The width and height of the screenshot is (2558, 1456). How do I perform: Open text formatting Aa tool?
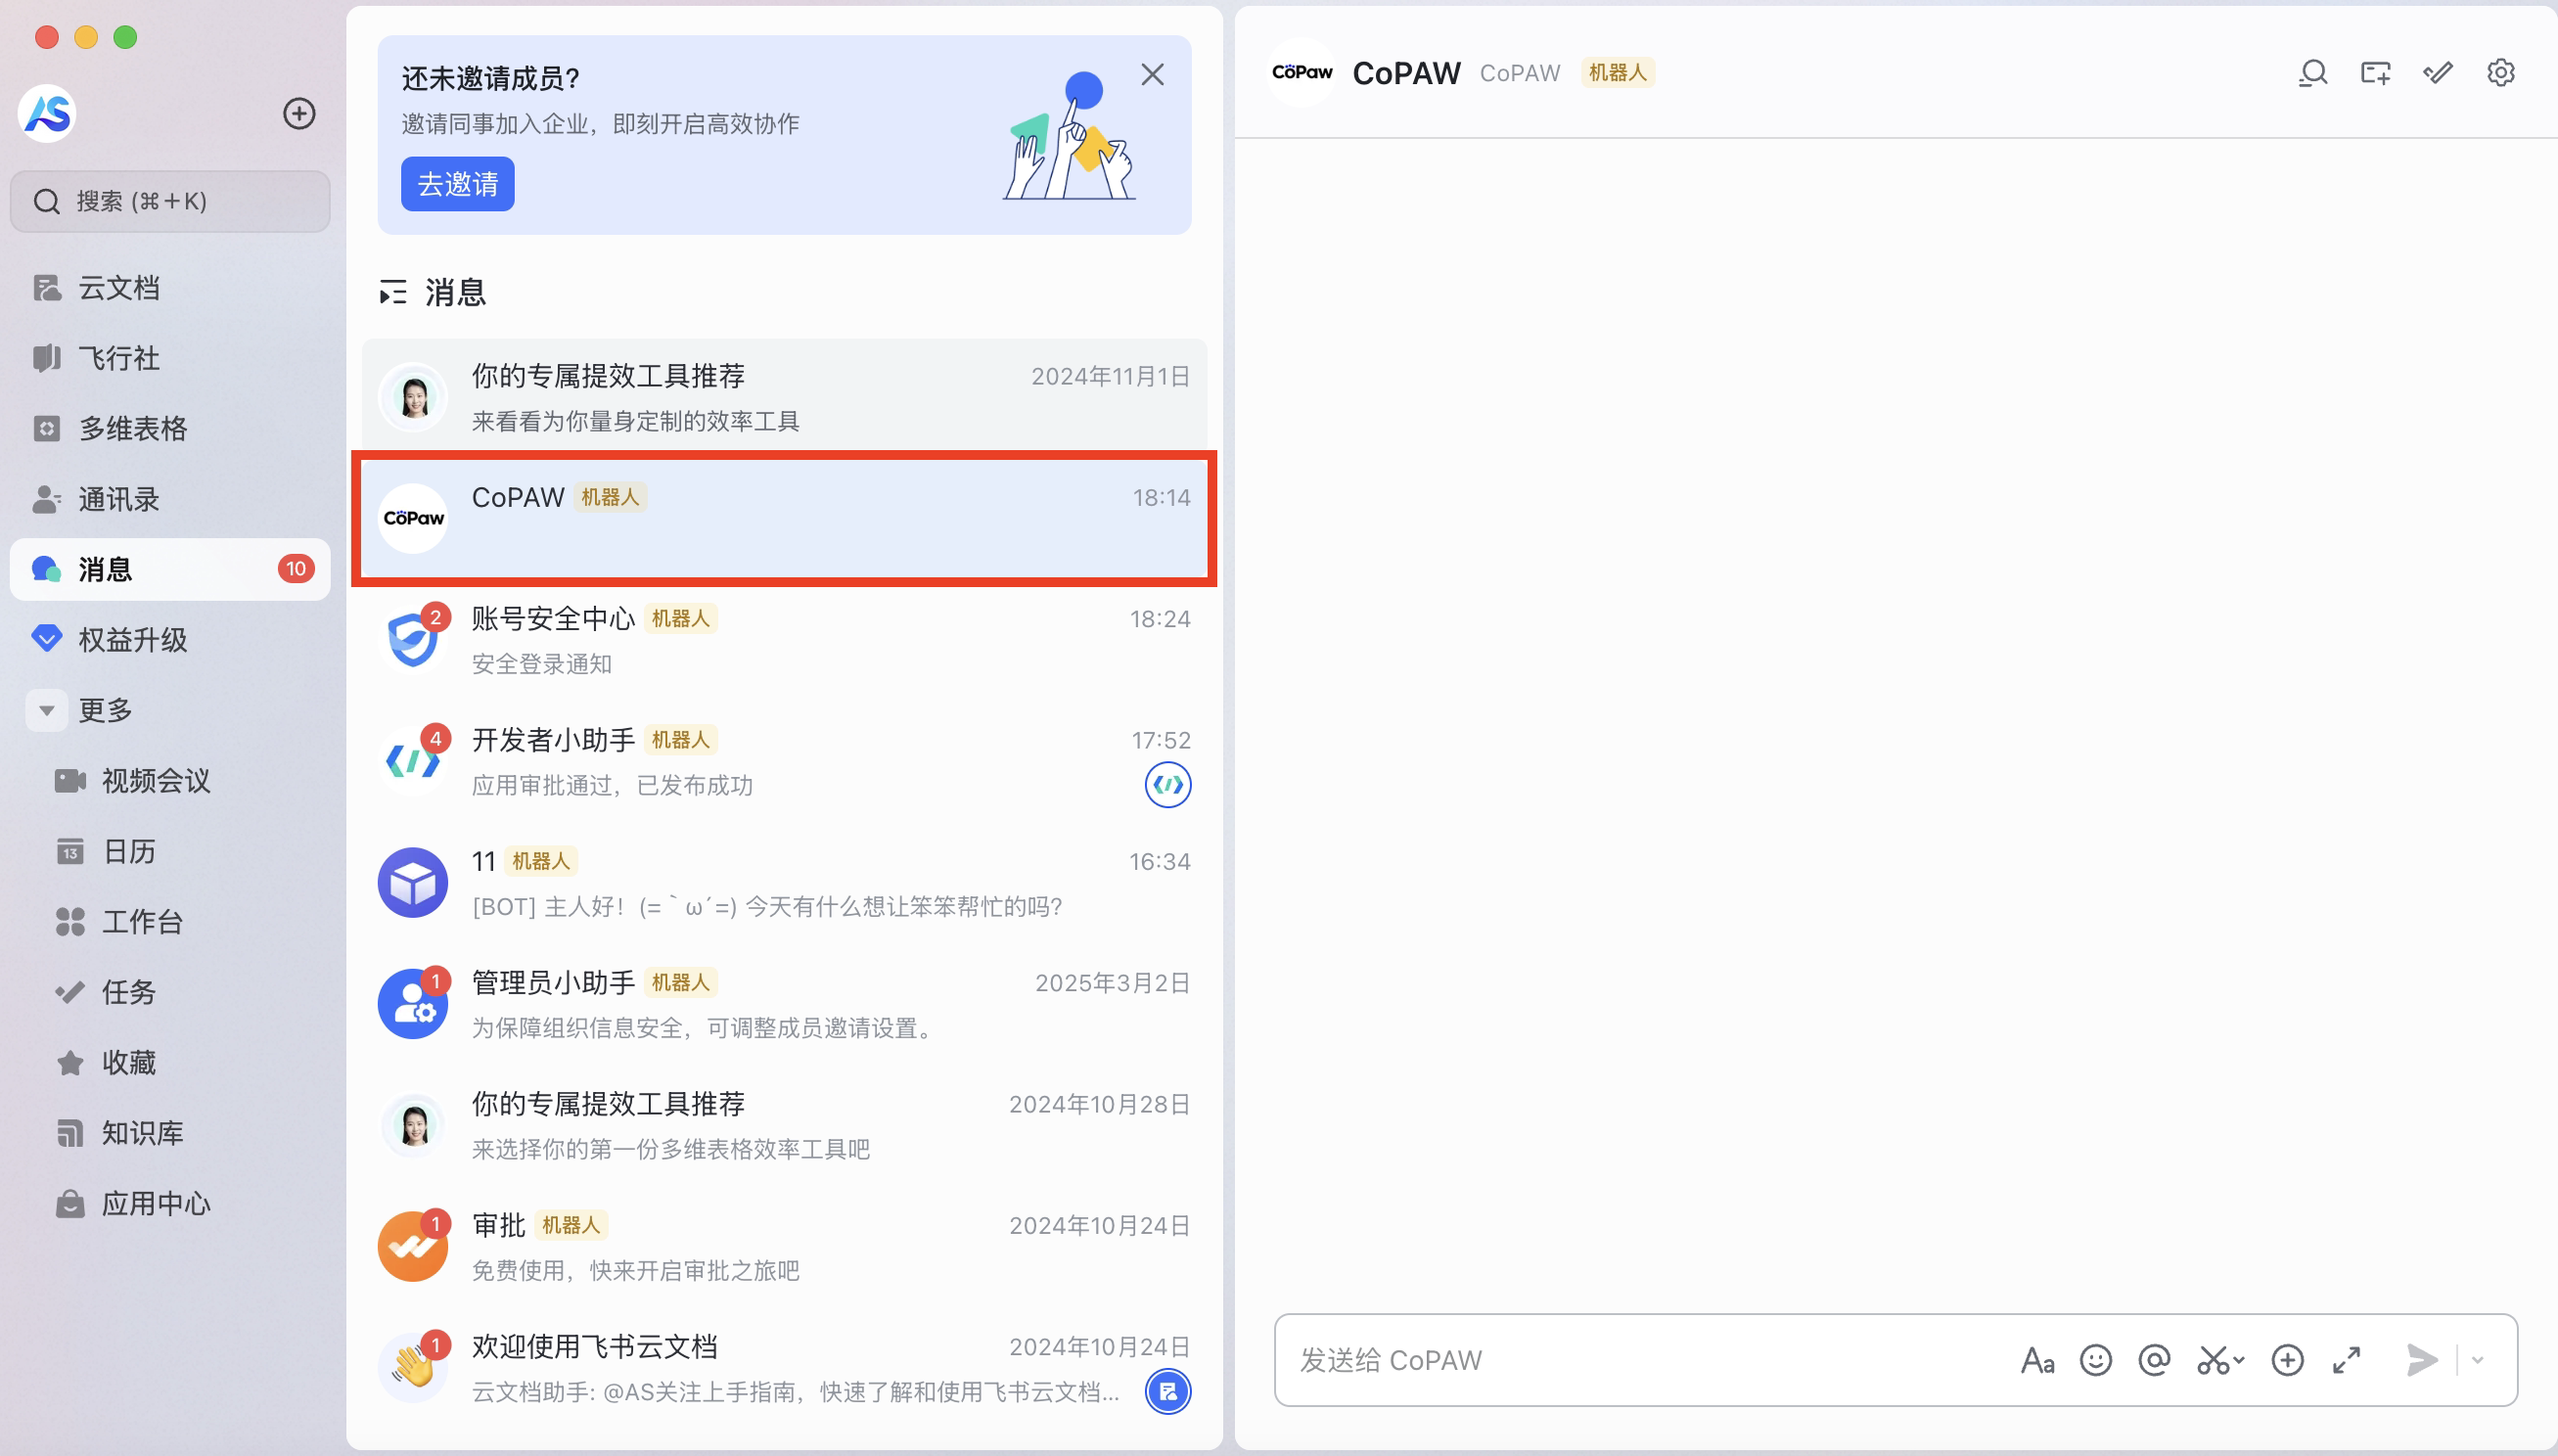tap(2037, 1360)
